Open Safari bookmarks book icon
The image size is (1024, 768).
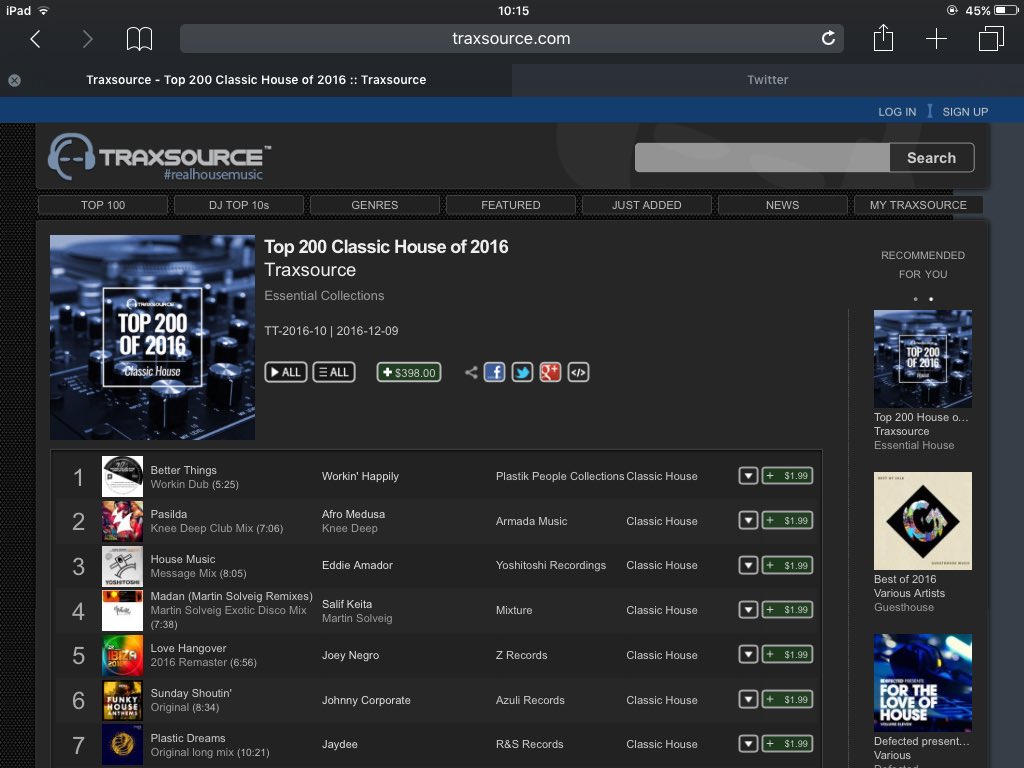[139, 39]
